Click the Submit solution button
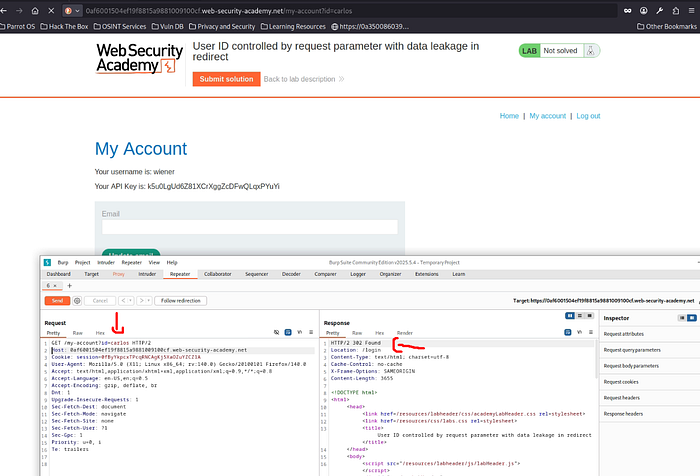700x476 pixels. click(x=226, y=79)
